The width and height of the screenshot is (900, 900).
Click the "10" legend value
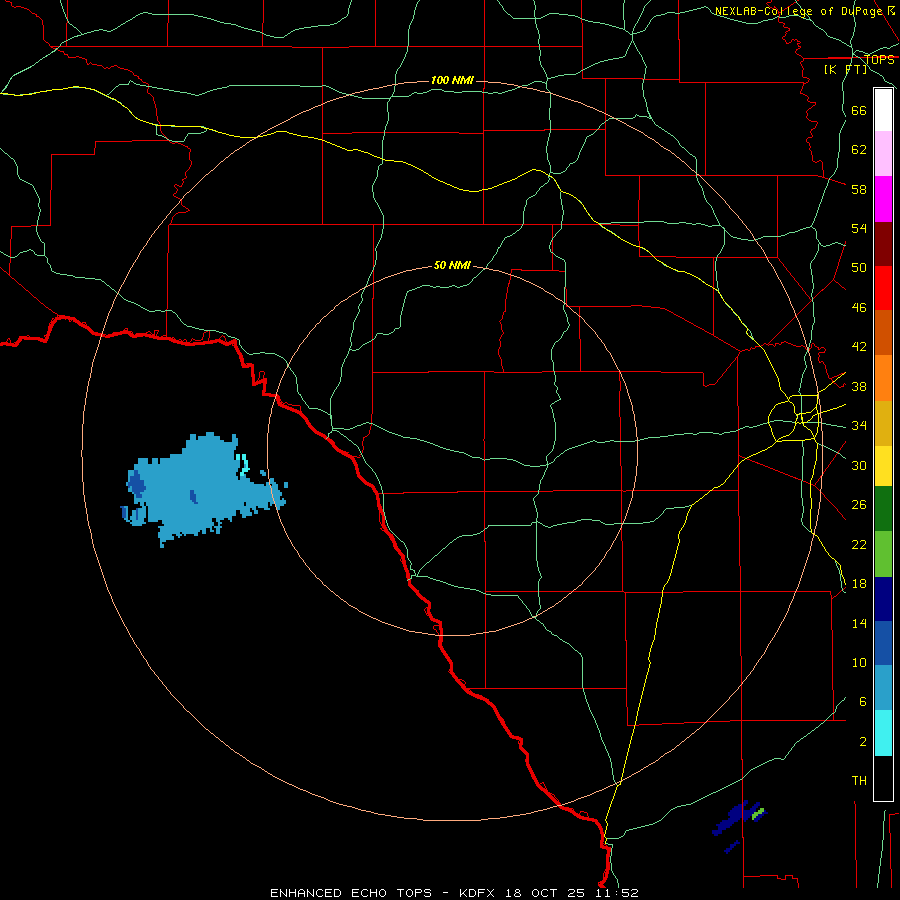[x=859, y=662]
